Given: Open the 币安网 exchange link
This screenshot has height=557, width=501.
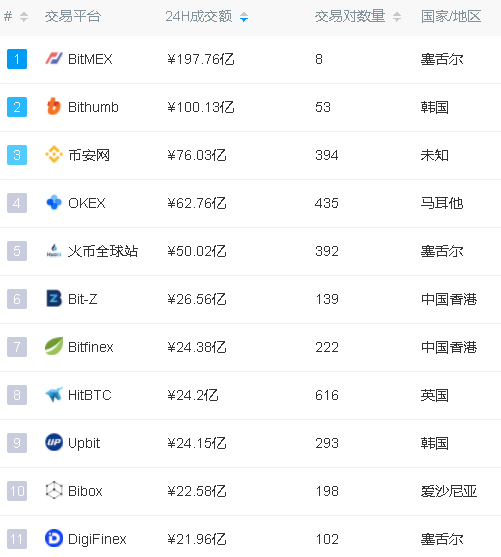Looking at the screenshot, I should pyautogui.click(x=89, y=155).
